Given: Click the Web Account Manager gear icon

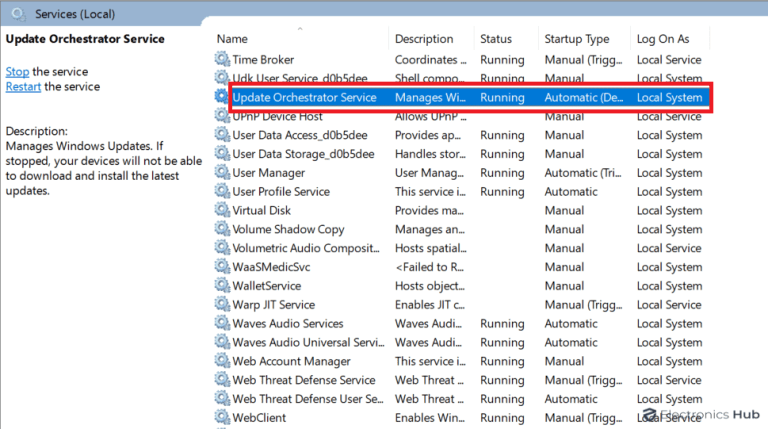Looking at the screenshot, I should tap(222, 361).
